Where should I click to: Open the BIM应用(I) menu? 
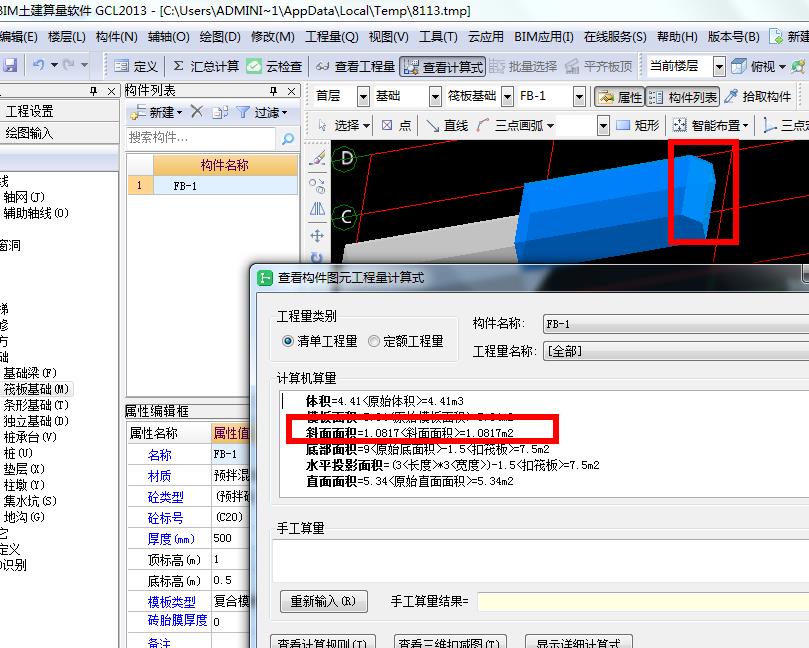(543, 37)
